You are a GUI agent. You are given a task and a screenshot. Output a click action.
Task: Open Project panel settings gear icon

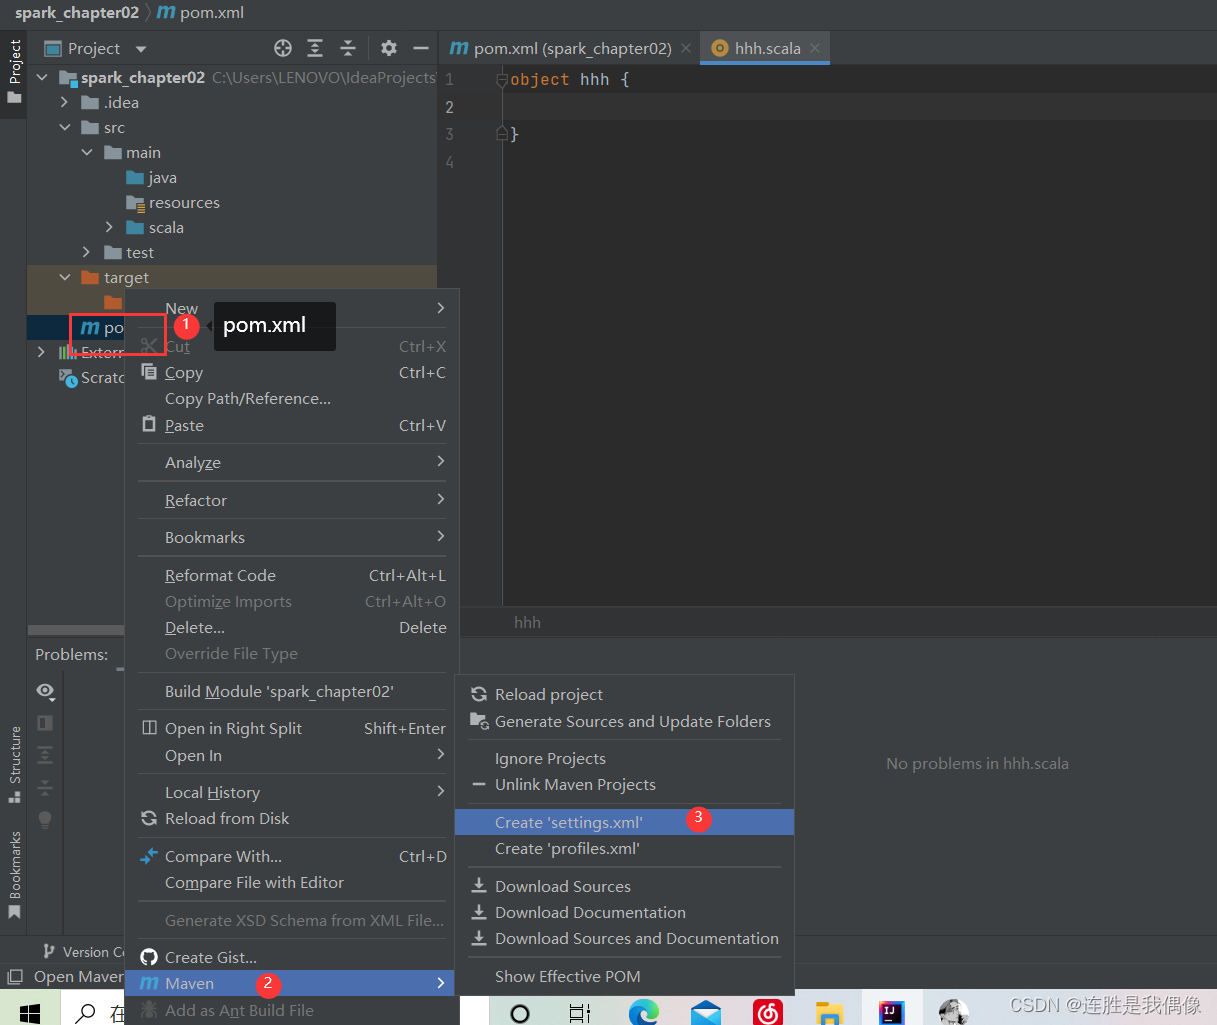(x=388, y=47)
